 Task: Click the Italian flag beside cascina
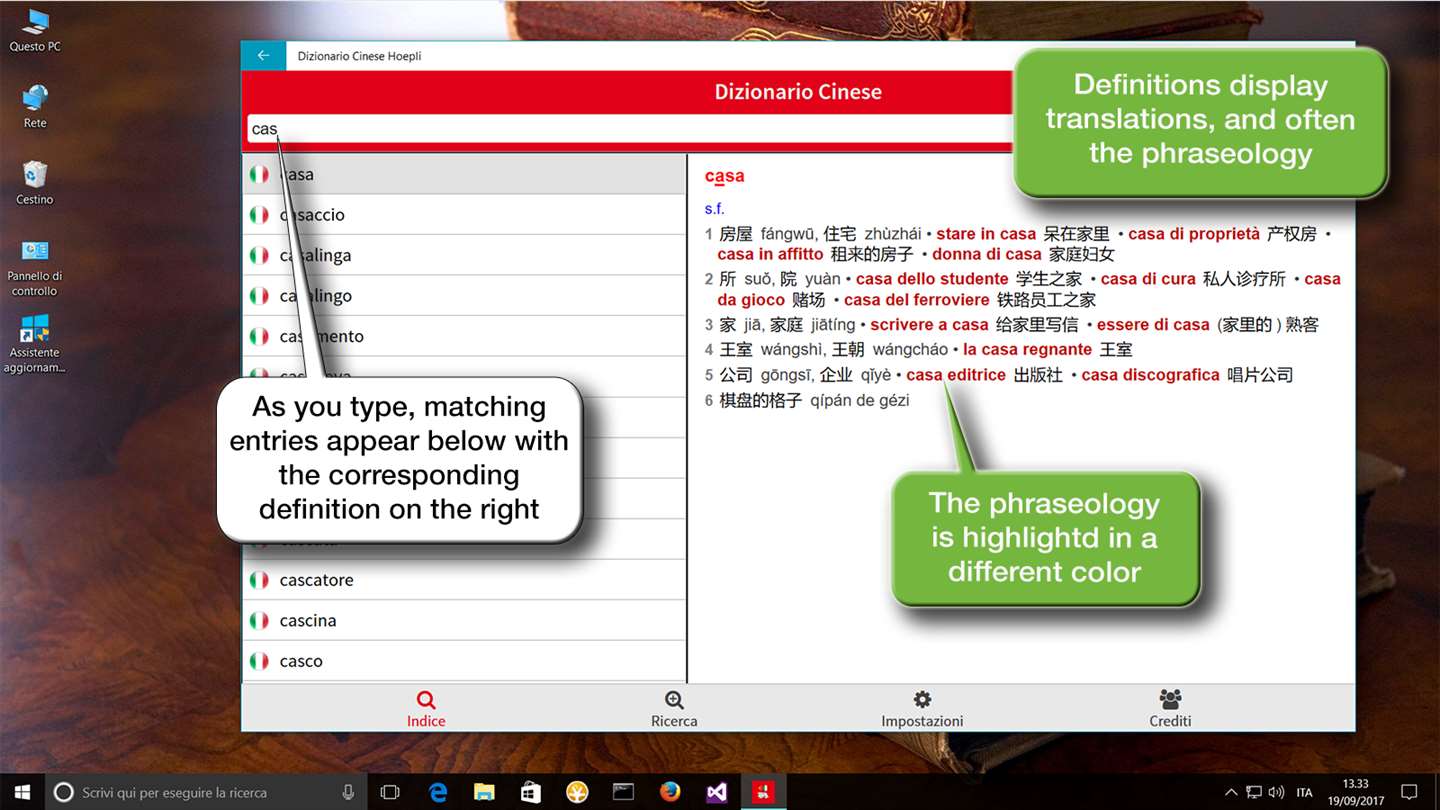[259, 621]
